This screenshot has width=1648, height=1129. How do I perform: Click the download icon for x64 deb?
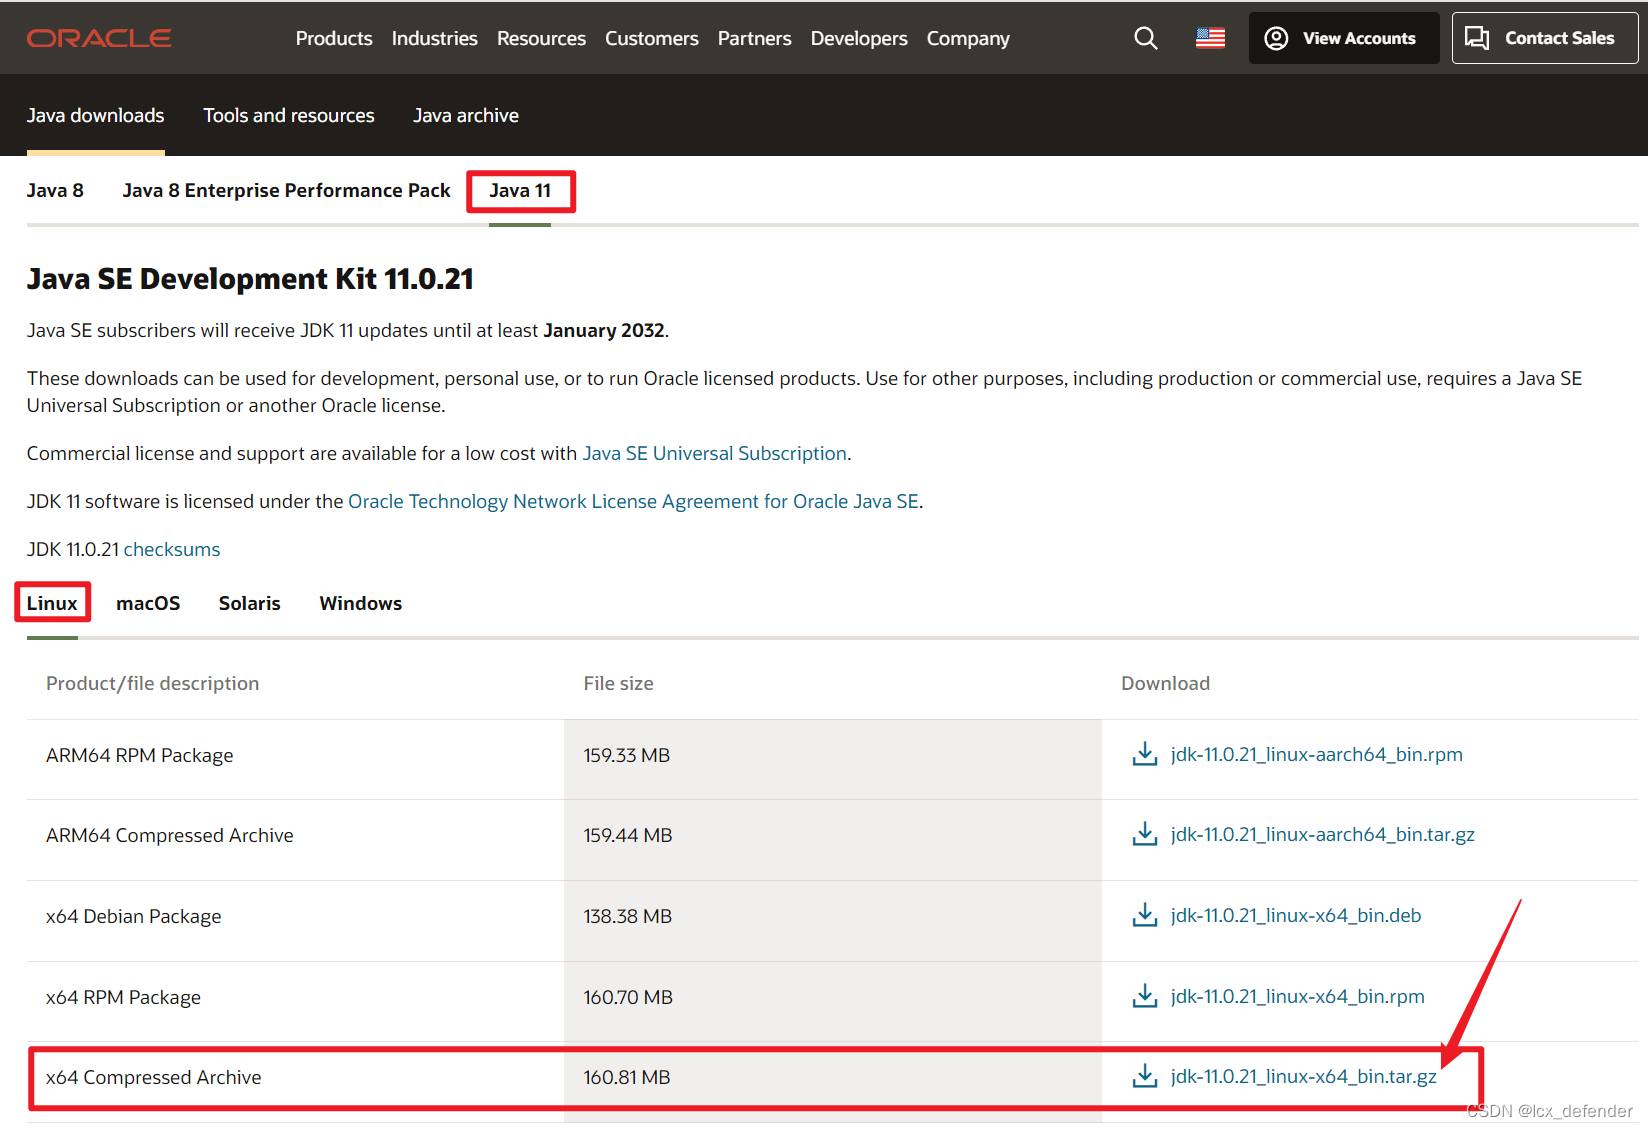point(1145,915)
